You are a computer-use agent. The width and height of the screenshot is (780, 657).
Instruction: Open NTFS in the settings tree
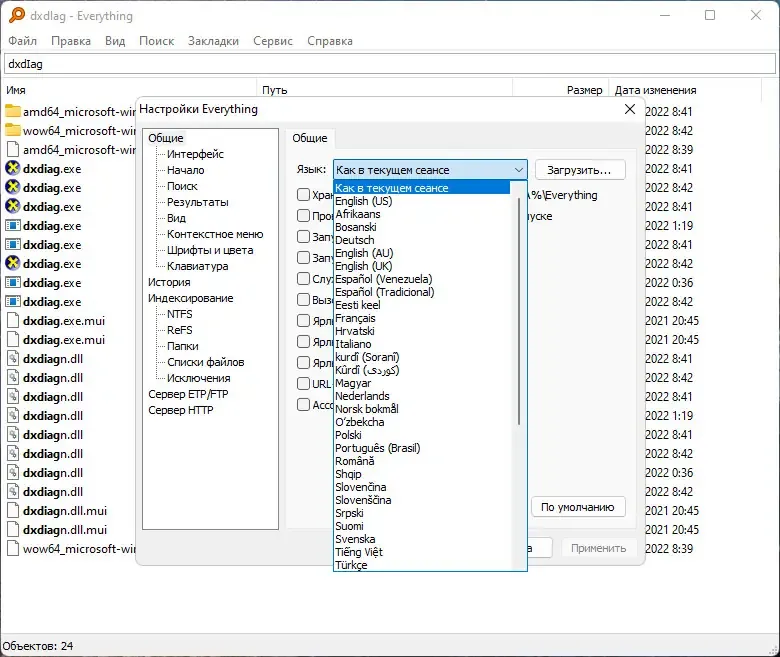(180, 314)
